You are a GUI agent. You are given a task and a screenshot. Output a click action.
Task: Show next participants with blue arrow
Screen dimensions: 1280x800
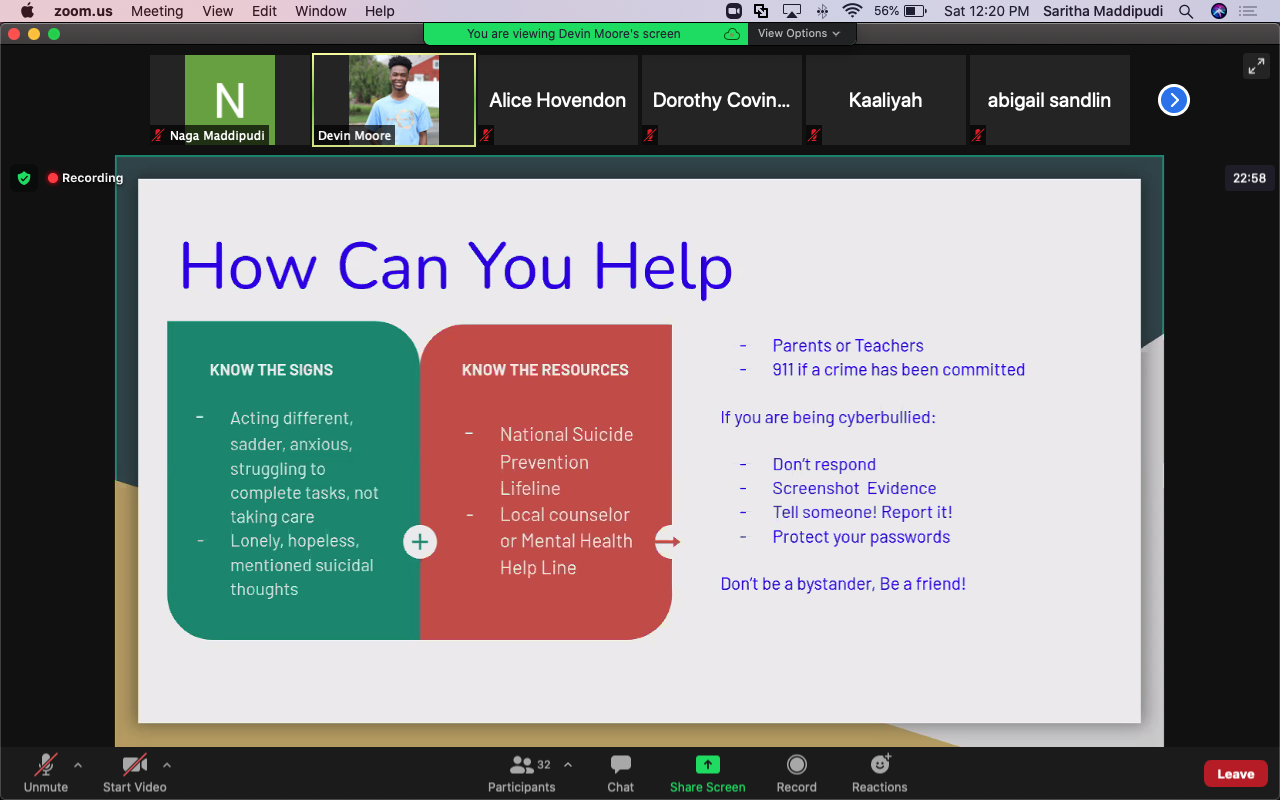[1174, 100]
